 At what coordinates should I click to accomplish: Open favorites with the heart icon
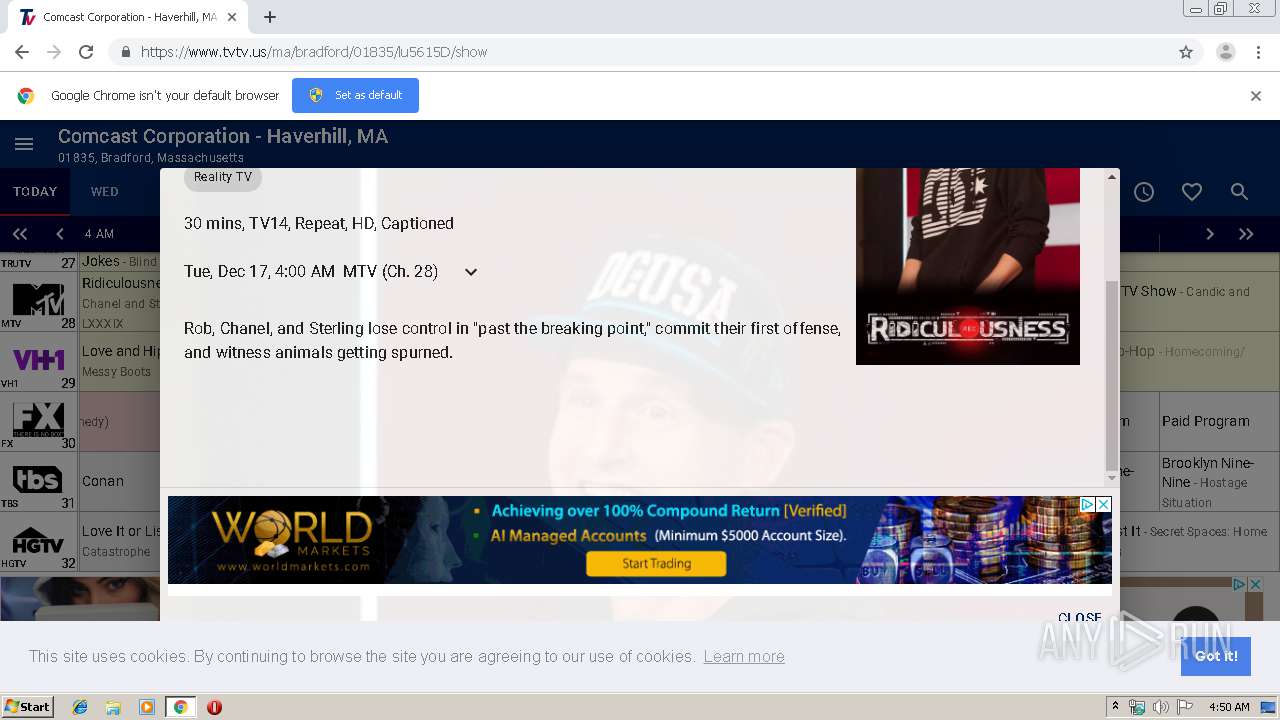point(1191,192)
